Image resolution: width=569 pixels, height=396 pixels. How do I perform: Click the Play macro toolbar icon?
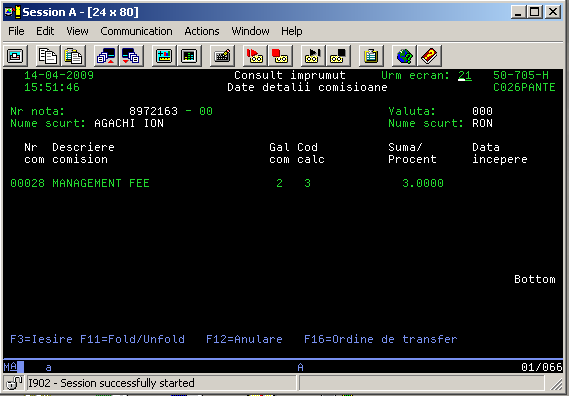click(x=313, y=56)
